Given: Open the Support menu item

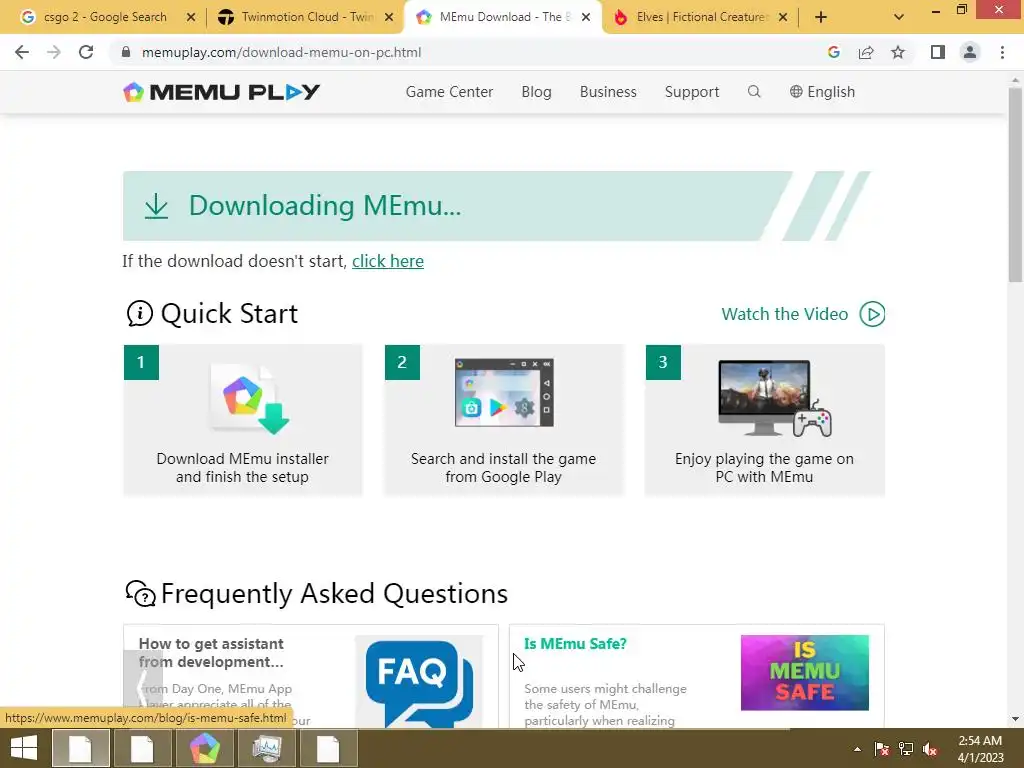Looking at the screenshot, I should [692, 92].
